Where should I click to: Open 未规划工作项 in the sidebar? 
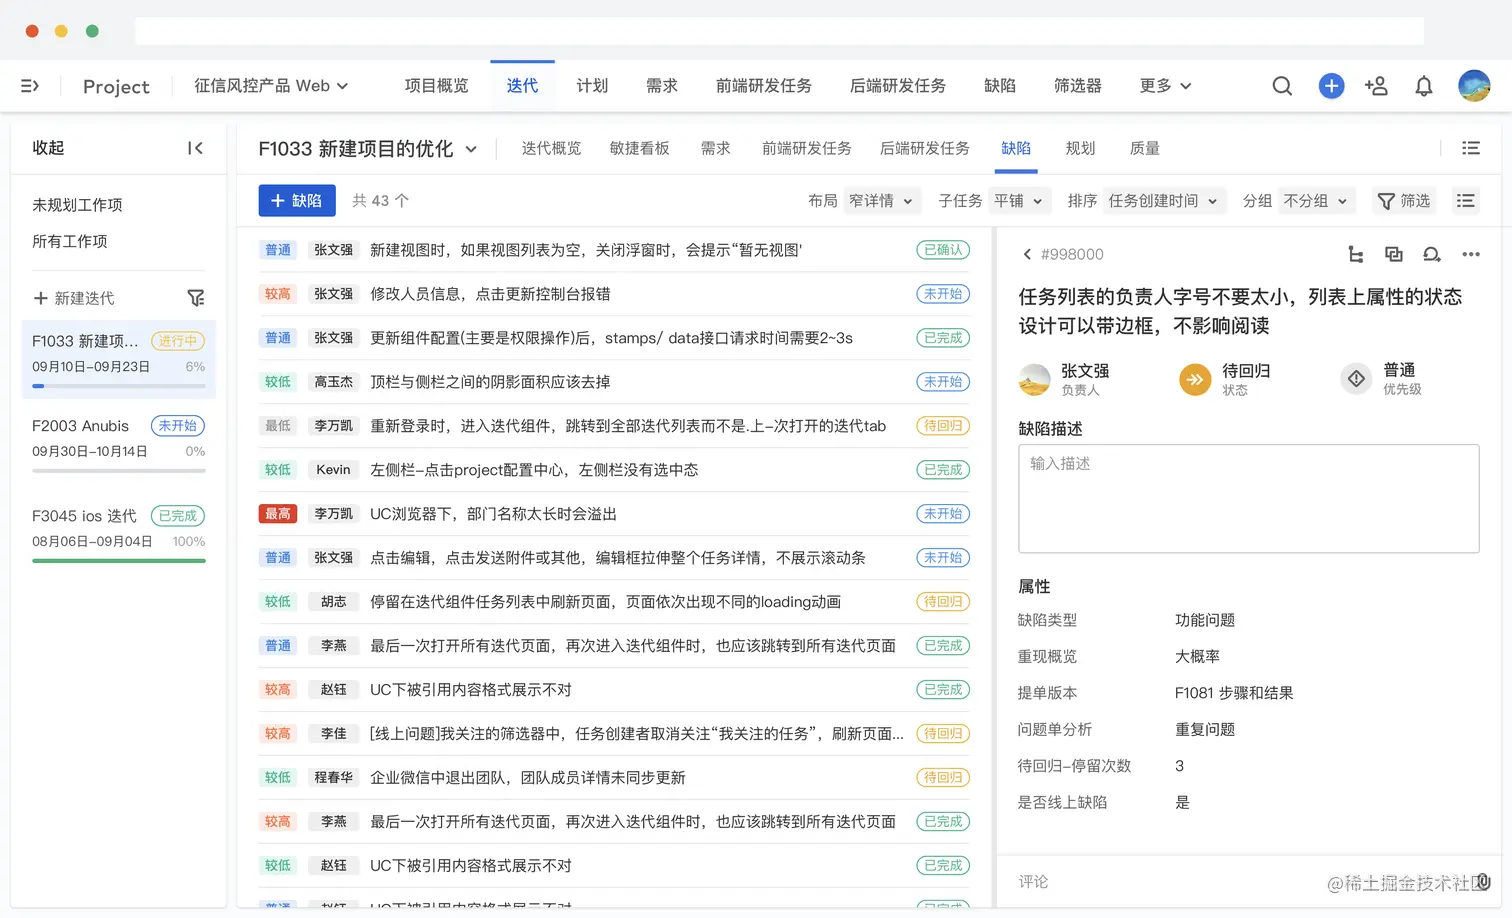coord(77,205)
